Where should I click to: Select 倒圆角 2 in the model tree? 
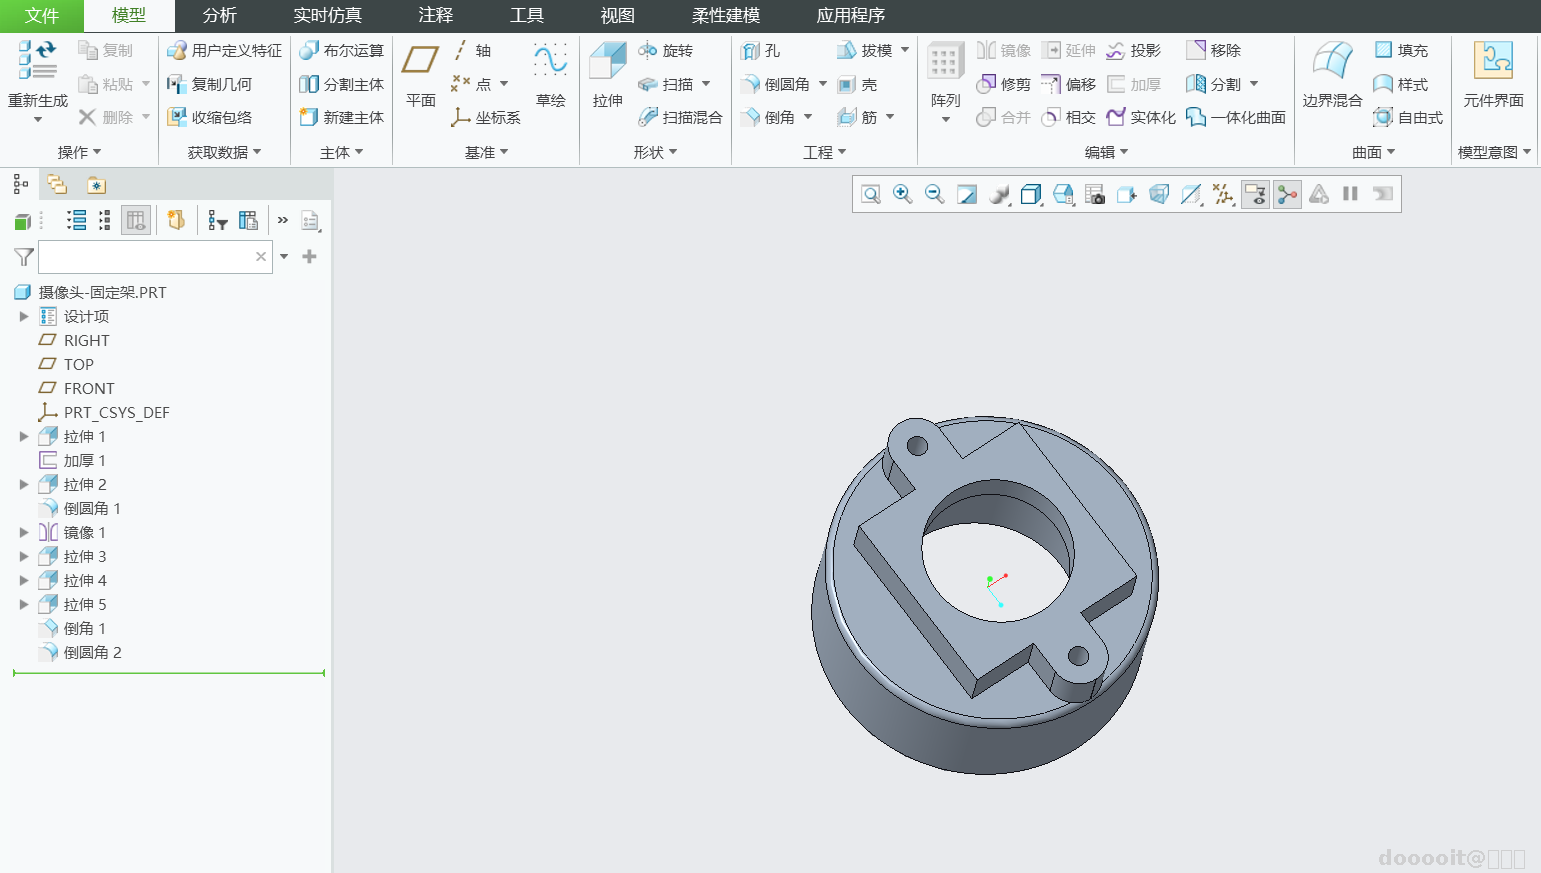click(x=92, y=653)
